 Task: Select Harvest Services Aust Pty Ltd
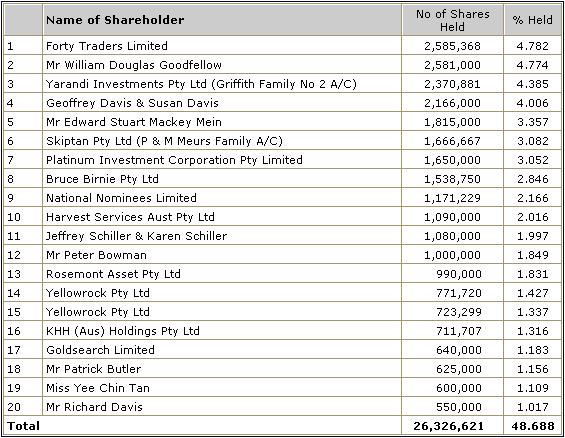[x=130, y=217]
